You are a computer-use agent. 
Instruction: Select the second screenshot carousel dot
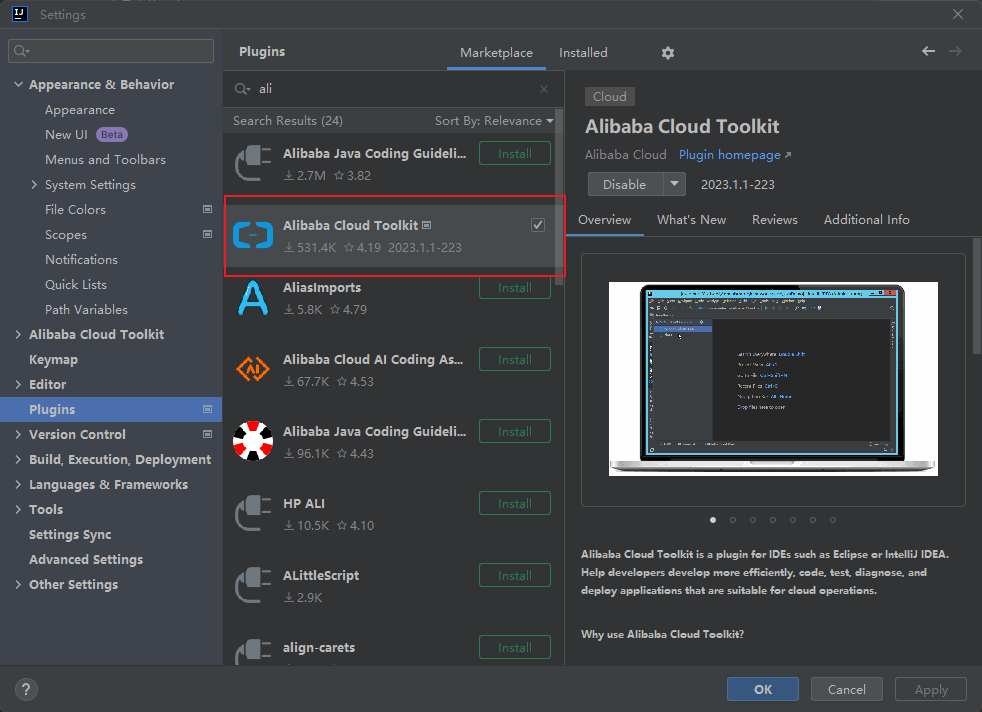(x=733, y=520)
